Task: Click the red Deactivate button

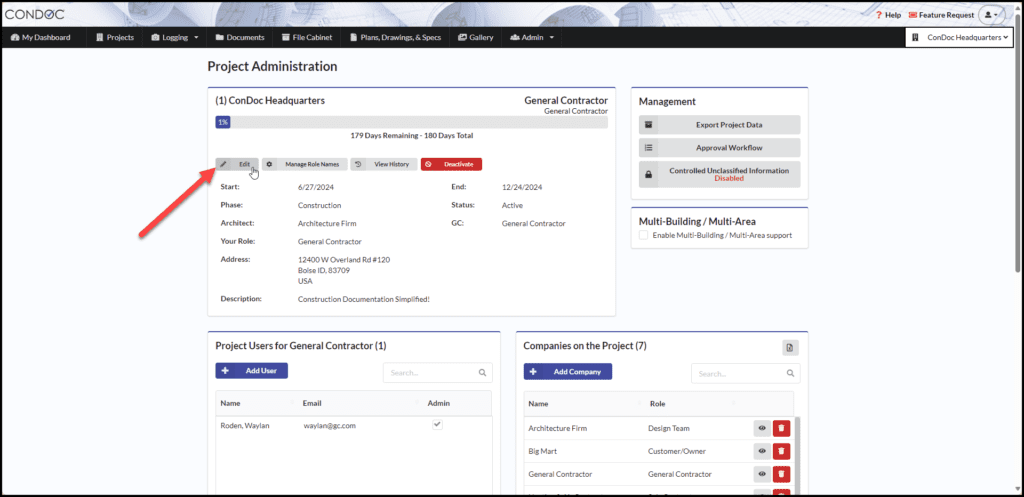Action: pyautogui.click(x=451, y=164)
